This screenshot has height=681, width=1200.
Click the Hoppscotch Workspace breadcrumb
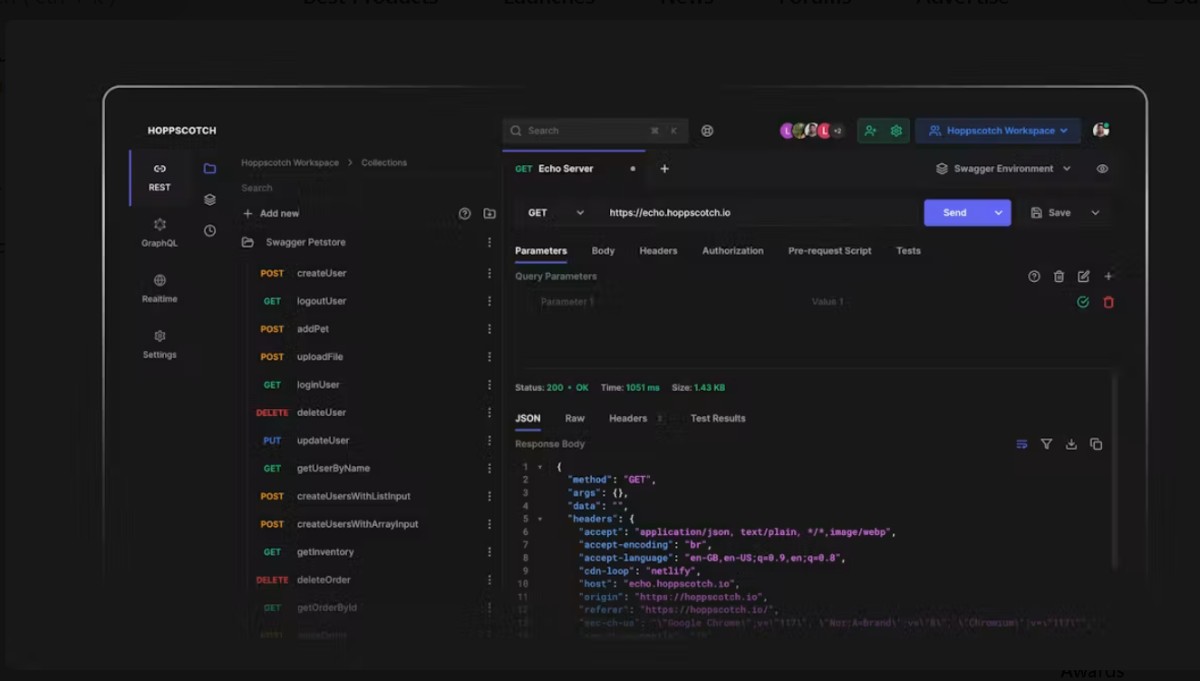coord(290,162)
